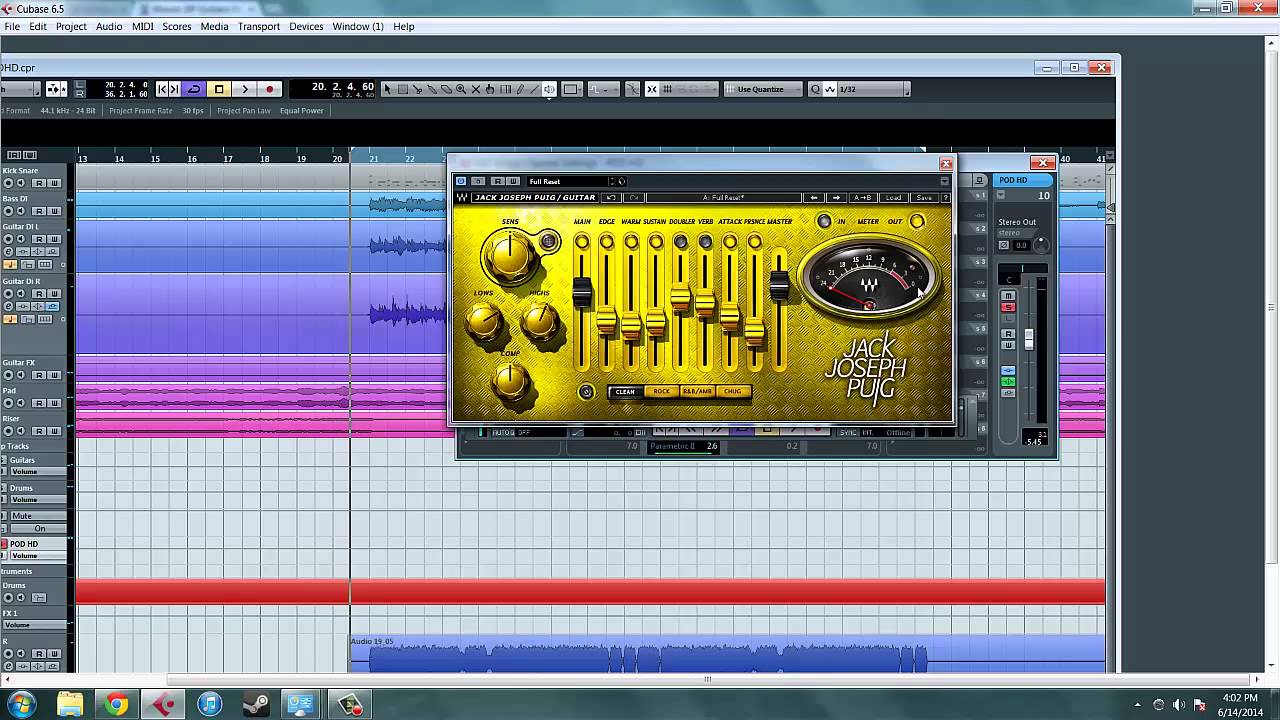Open channel settings 'e' on Guitar DI L
The image size is (1280, 720).
coord(8,251)
